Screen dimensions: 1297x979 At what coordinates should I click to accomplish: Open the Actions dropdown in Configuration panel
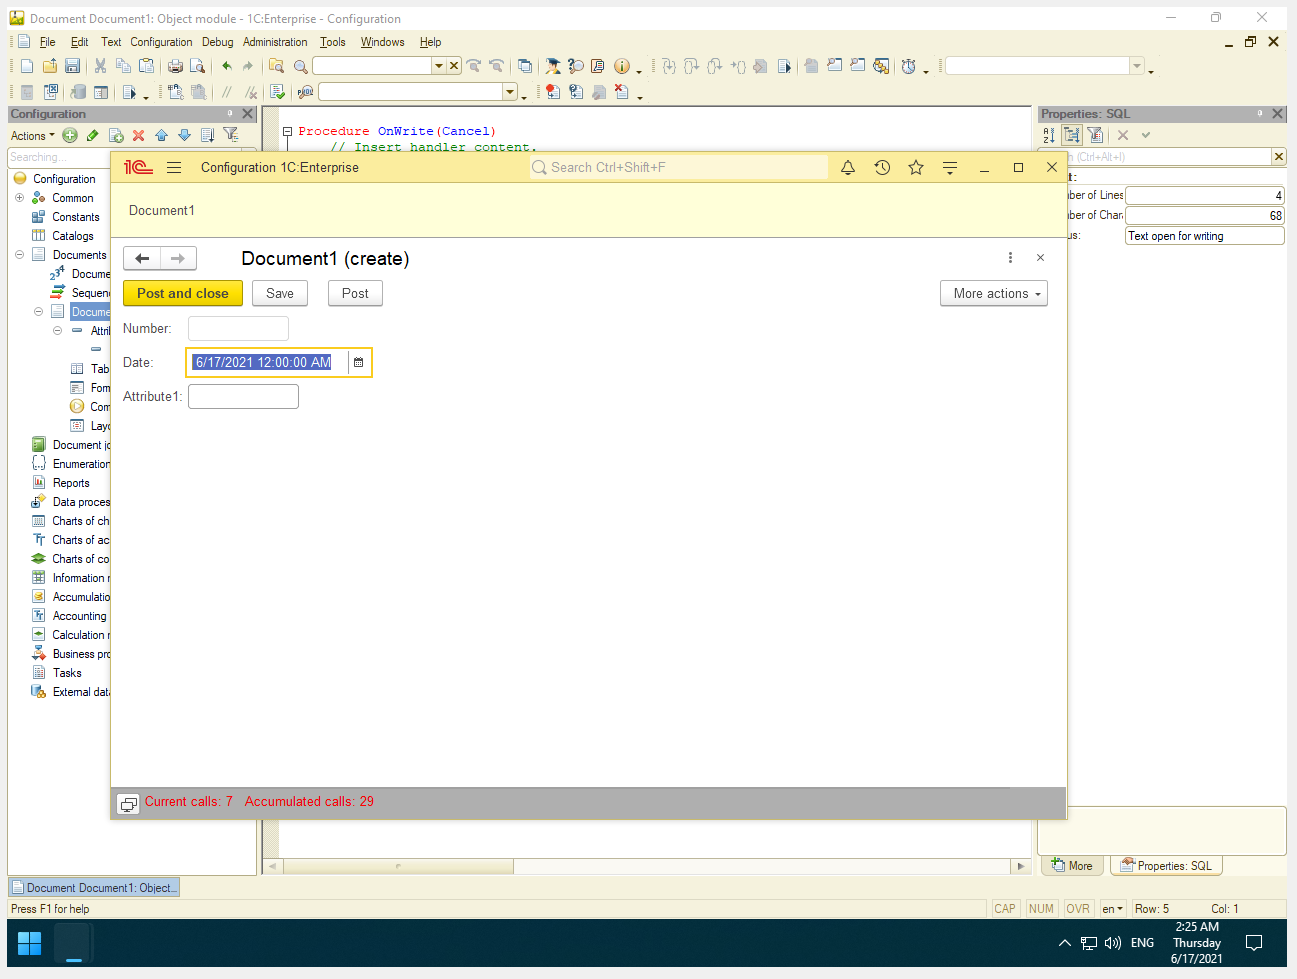33,136
